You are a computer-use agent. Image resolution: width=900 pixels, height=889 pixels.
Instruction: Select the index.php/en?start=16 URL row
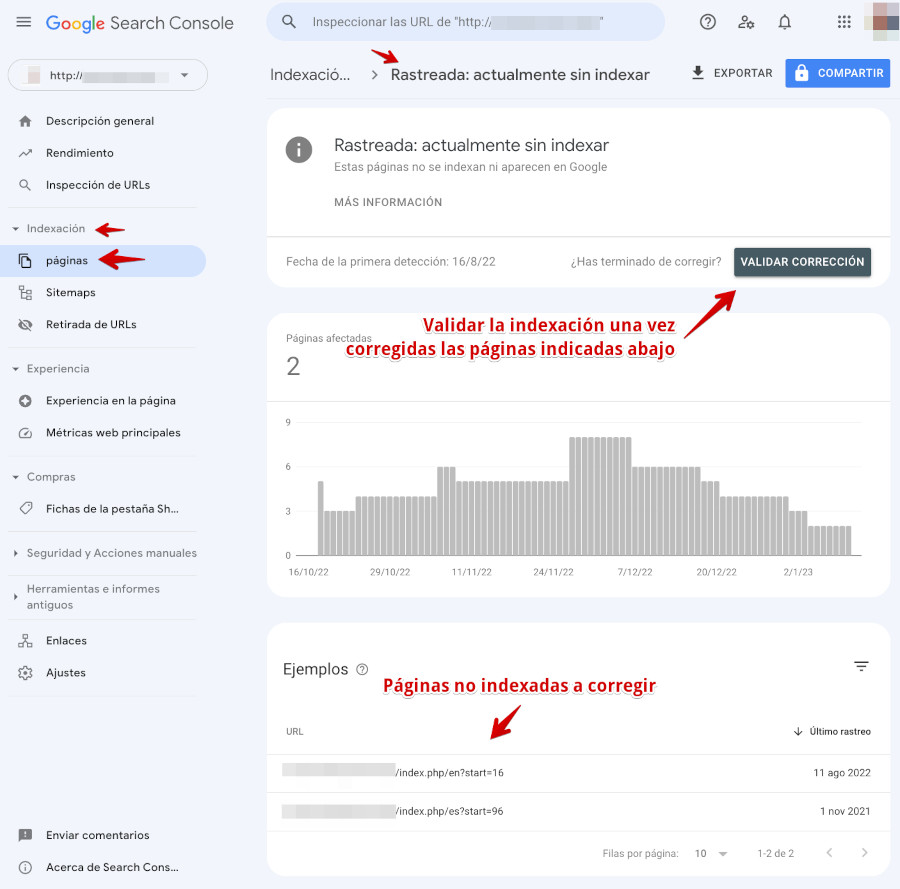pos(579,773)
